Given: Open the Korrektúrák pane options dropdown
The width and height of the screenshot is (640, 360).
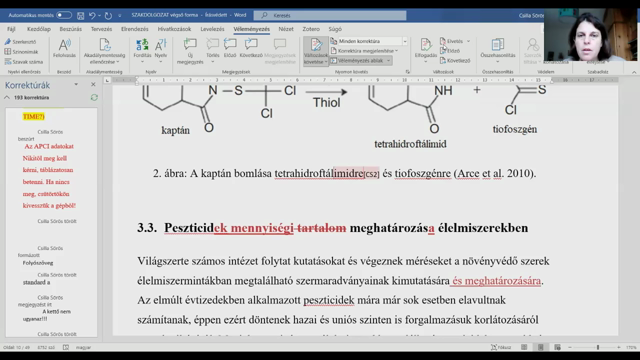Looking at the screenshot, I should (x=76, y=84).
